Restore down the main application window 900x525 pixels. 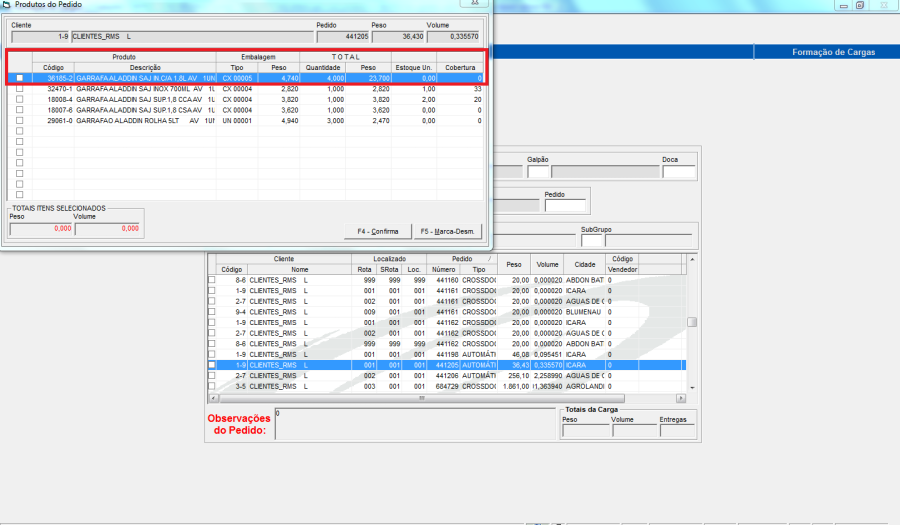(x=860, y=5)
